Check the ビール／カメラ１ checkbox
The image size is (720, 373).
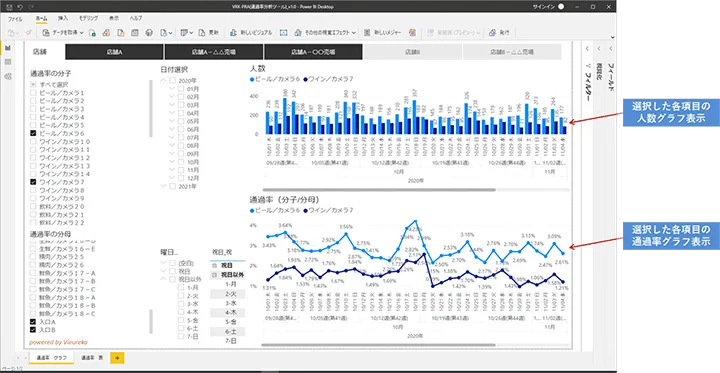pos(33,93)
